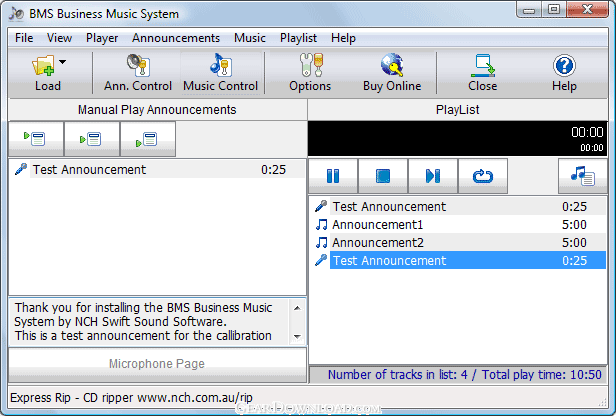Open the File menu

pyautogui.click(x=24, y=38)
